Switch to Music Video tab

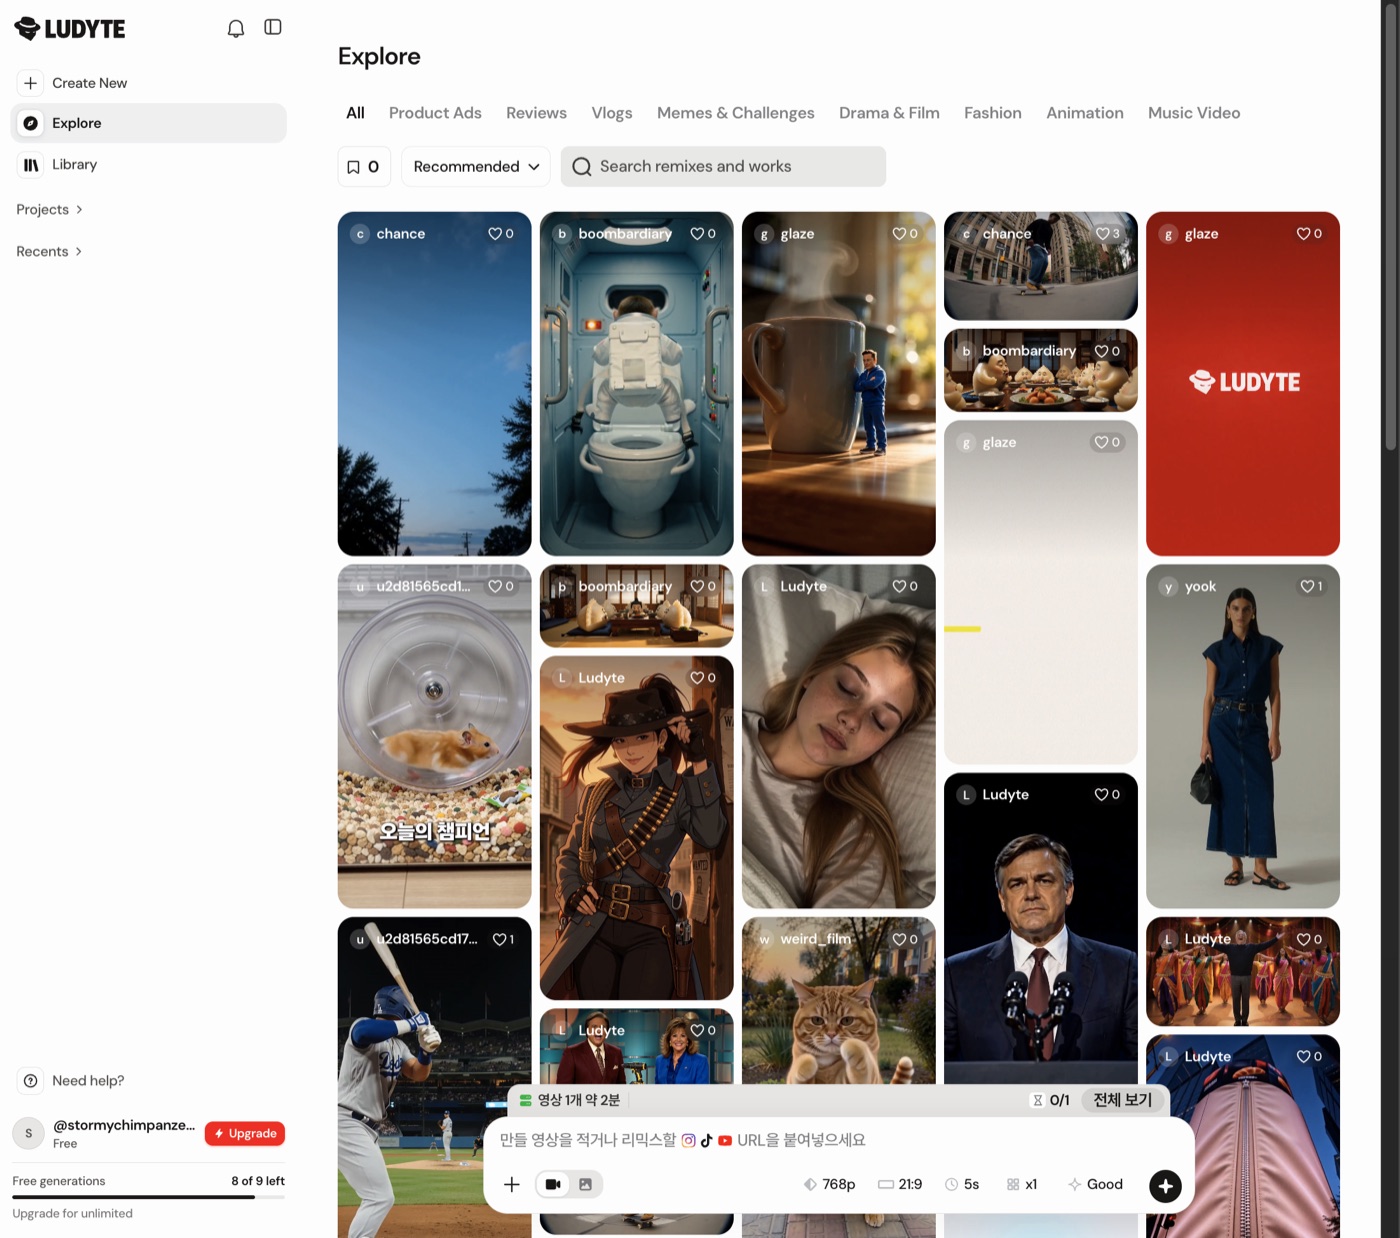[1194, 113]
